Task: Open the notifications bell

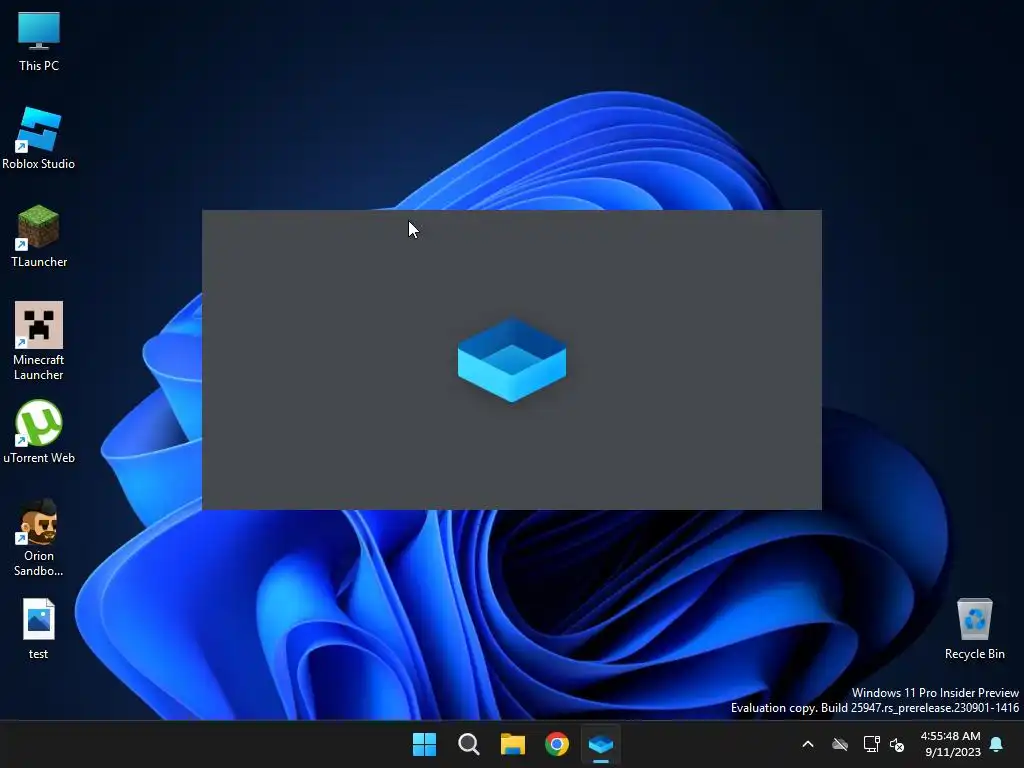Action: click(996, 744)
